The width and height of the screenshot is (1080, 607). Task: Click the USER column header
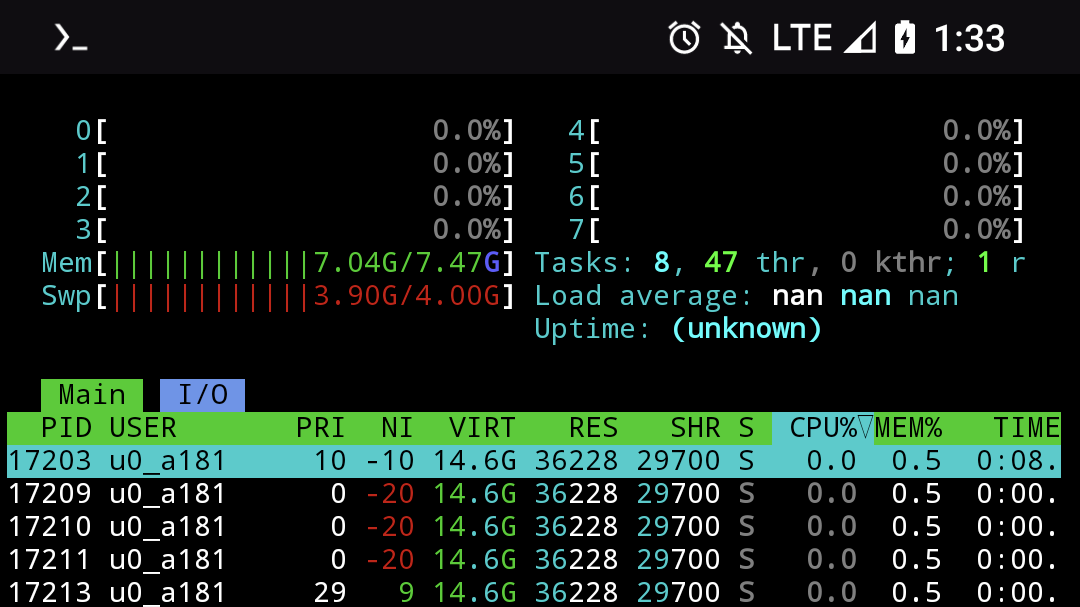point(143,428)
